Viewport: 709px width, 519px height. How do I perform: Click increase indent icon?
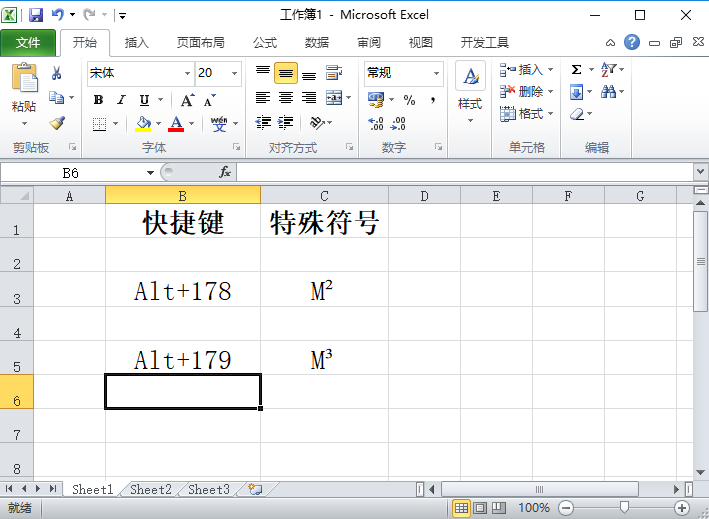(286, 123)
